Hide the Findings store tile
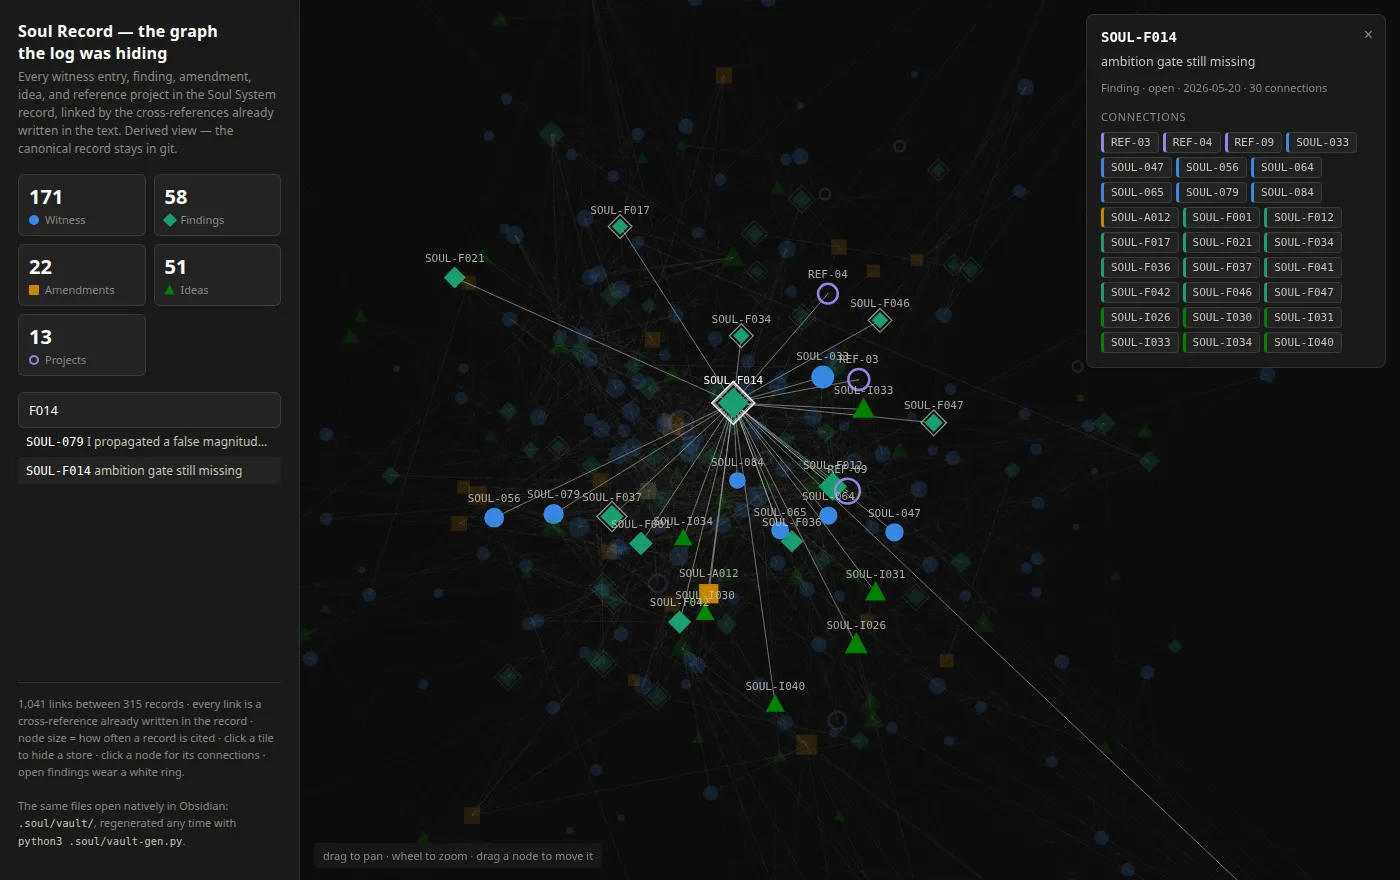 (217, 205)
